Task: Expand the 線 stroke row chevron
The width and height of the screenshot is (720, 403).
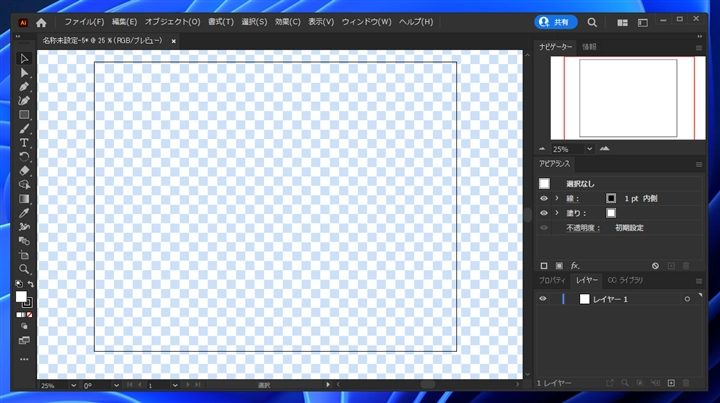Action: [557, 198]
